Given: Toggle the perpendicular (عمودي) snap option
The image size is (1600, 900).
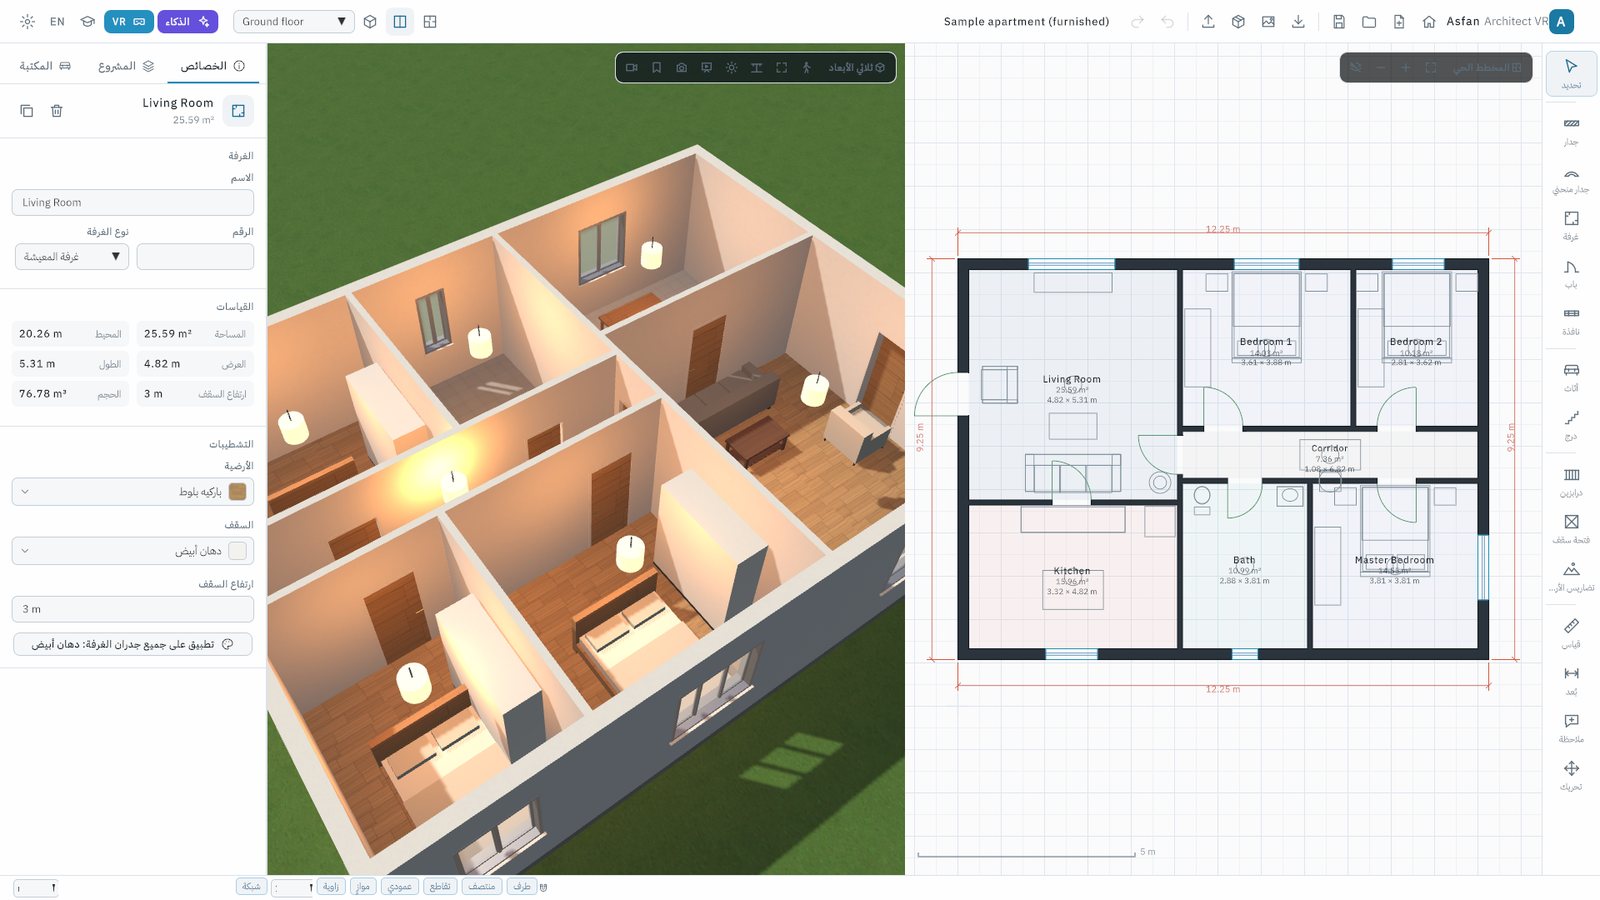Looking at the screenshot, I should (x=399, y=886).
